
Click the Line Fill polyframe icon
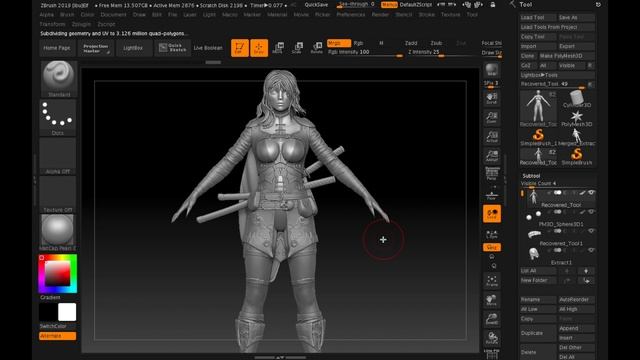492,354
